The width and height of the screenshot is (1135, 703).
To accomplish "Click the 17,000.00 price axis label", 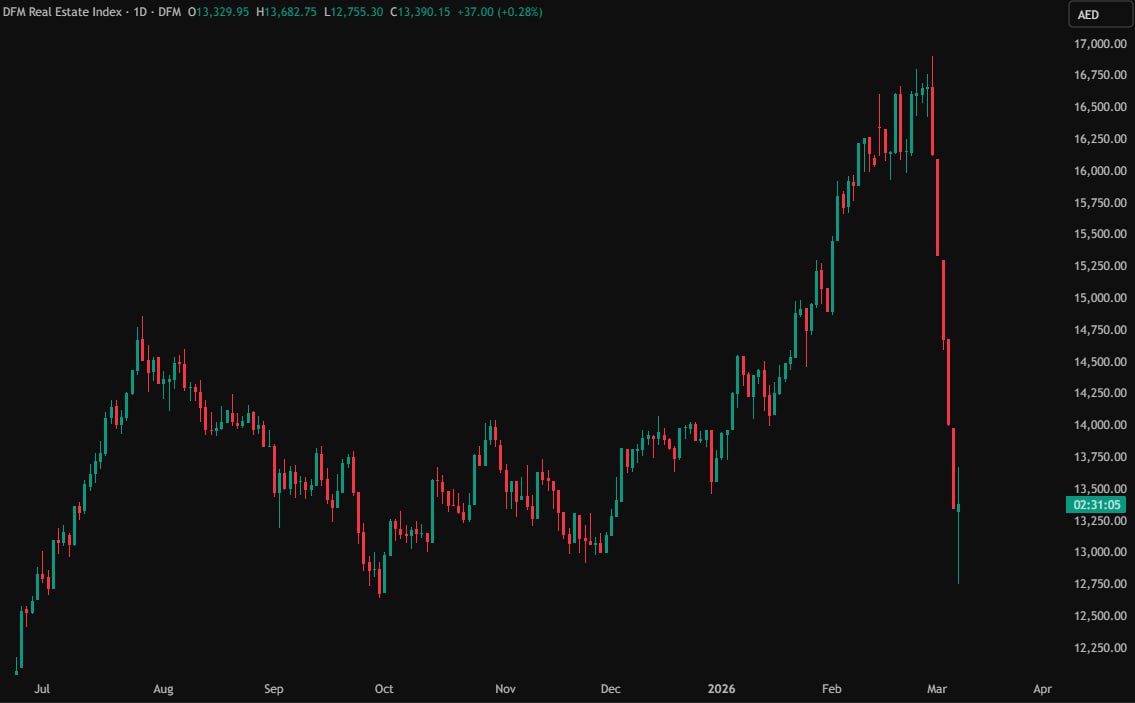I will 1098,44.
